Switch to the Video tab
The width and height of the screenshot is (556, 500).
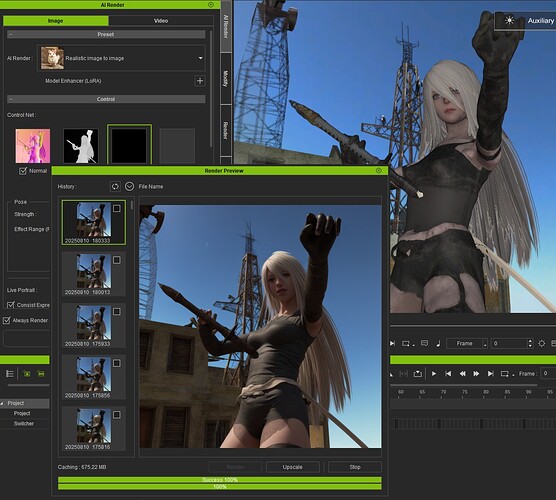click(x=161, y=21)
